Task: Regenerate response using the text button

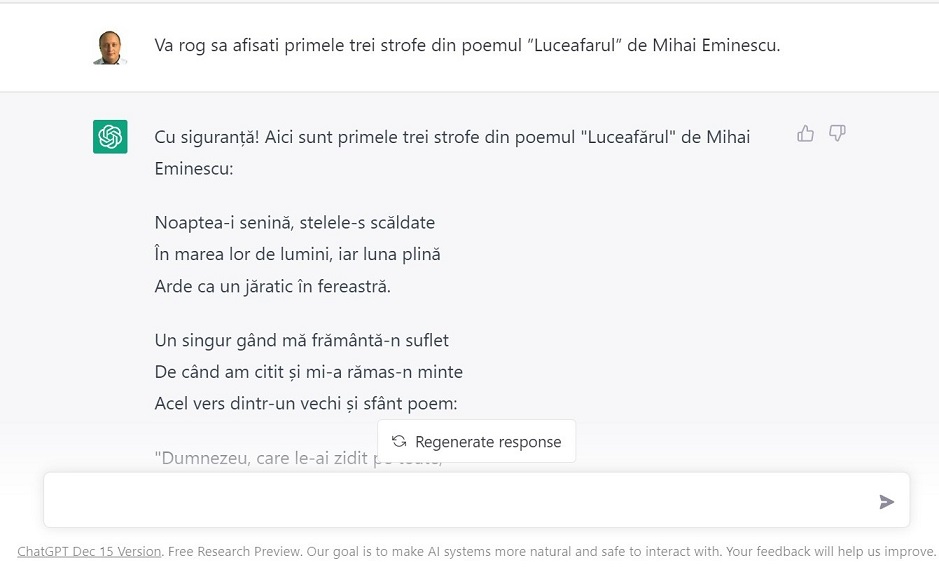Action: click(477, 441)
